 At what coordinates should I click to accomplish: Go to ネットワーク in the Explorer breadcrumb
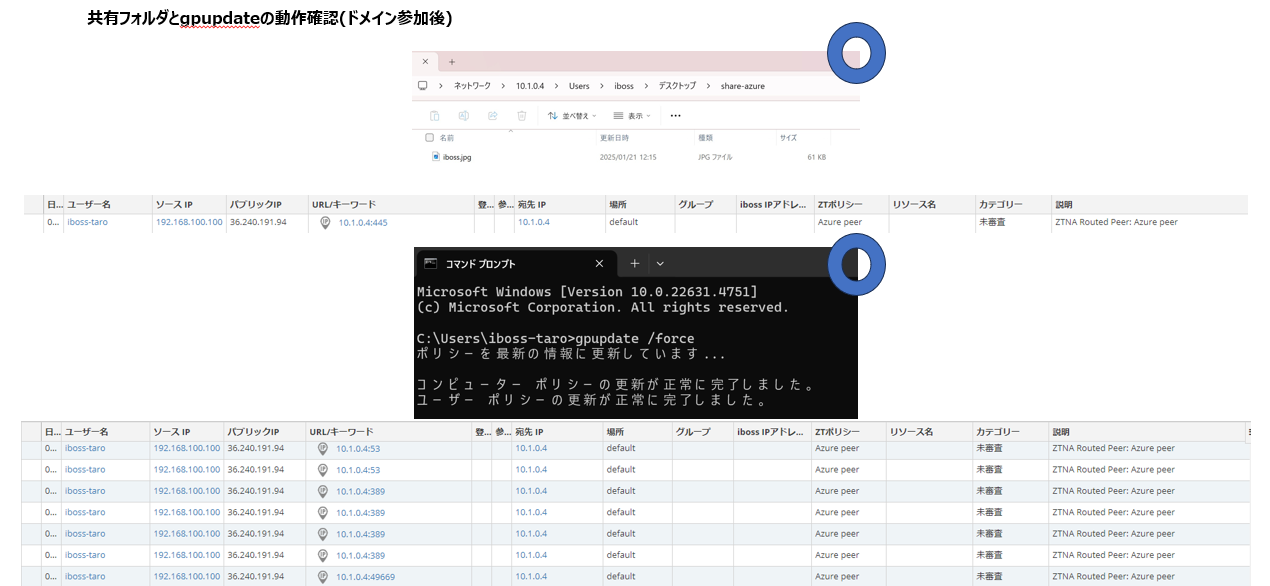473,86
